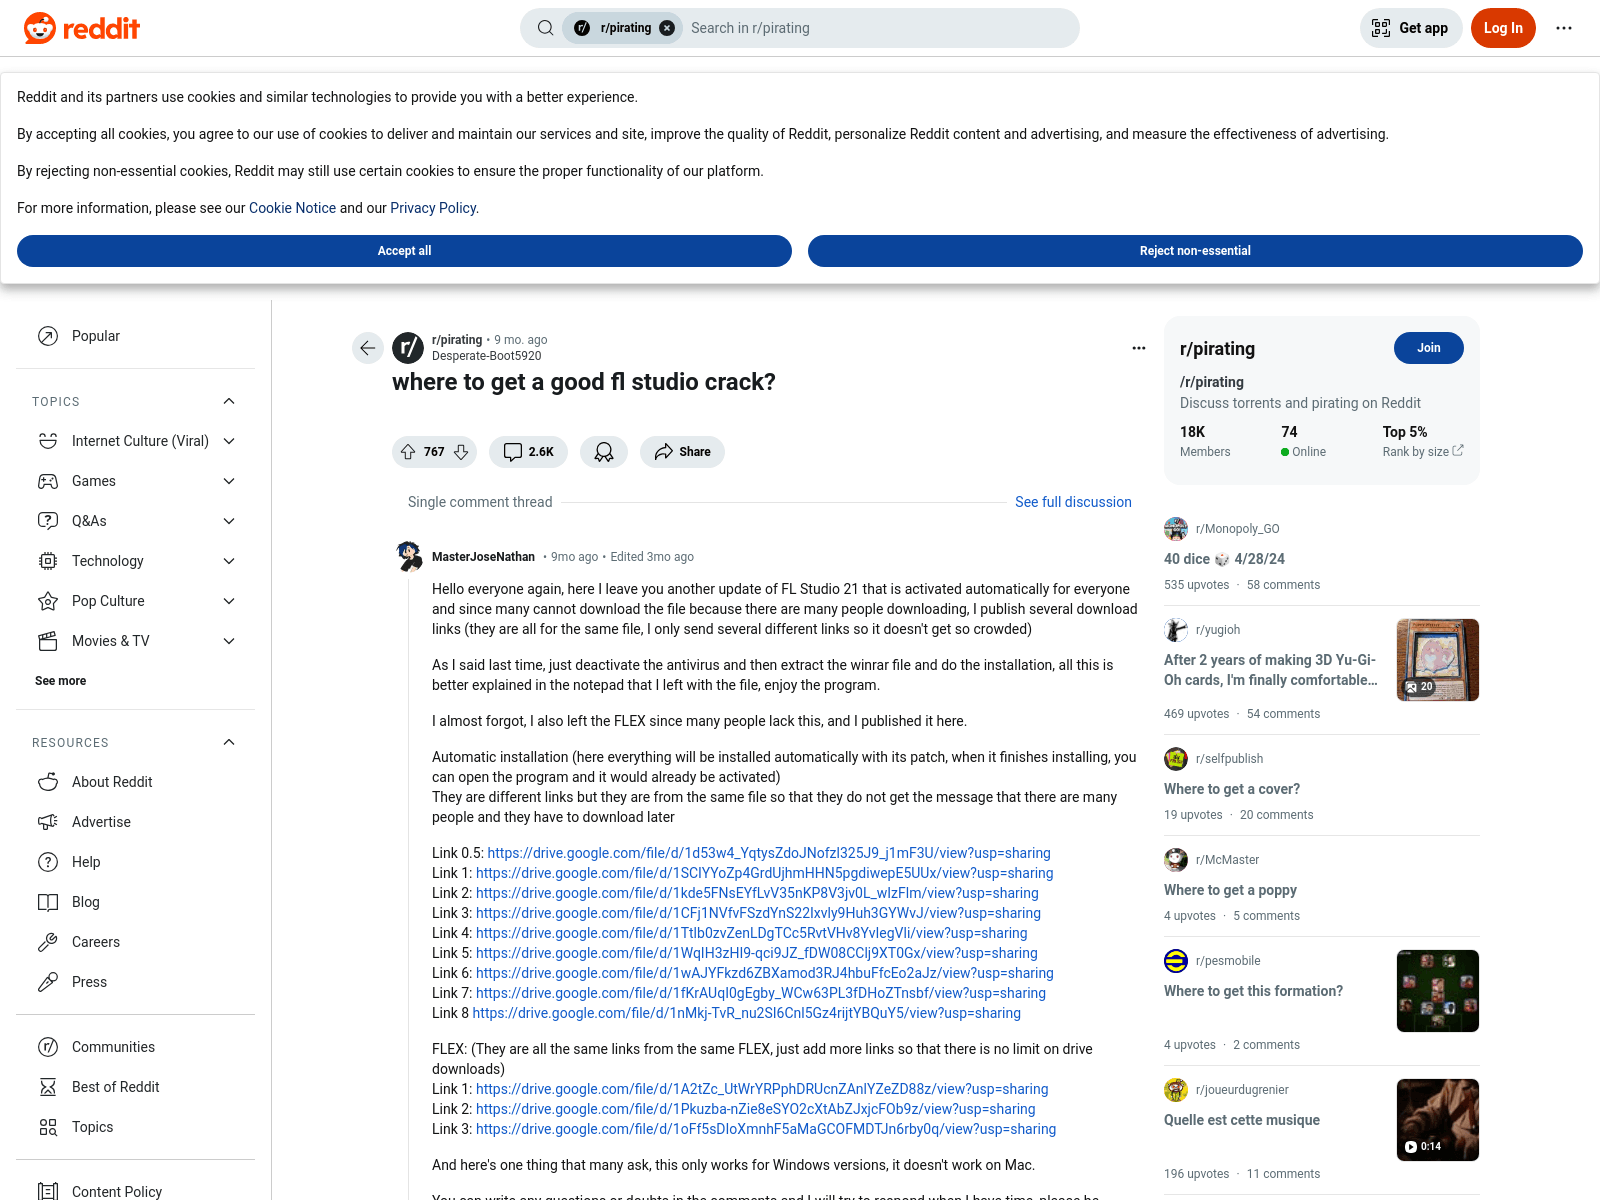Play the Quelle est cette musique video thumbnail
The image size is (1600, 1200).
[x=1437, y=1120]
